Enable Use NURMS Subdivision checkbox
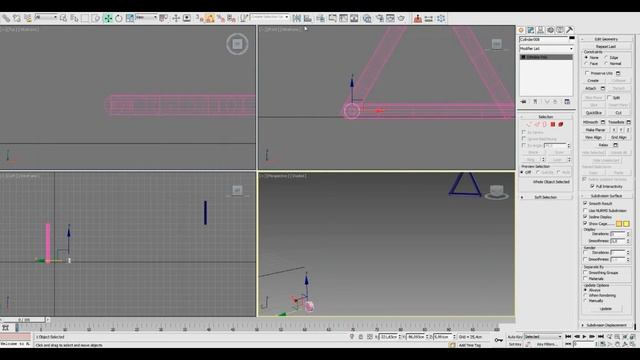The image size is (640, 360). coord(585,210)
